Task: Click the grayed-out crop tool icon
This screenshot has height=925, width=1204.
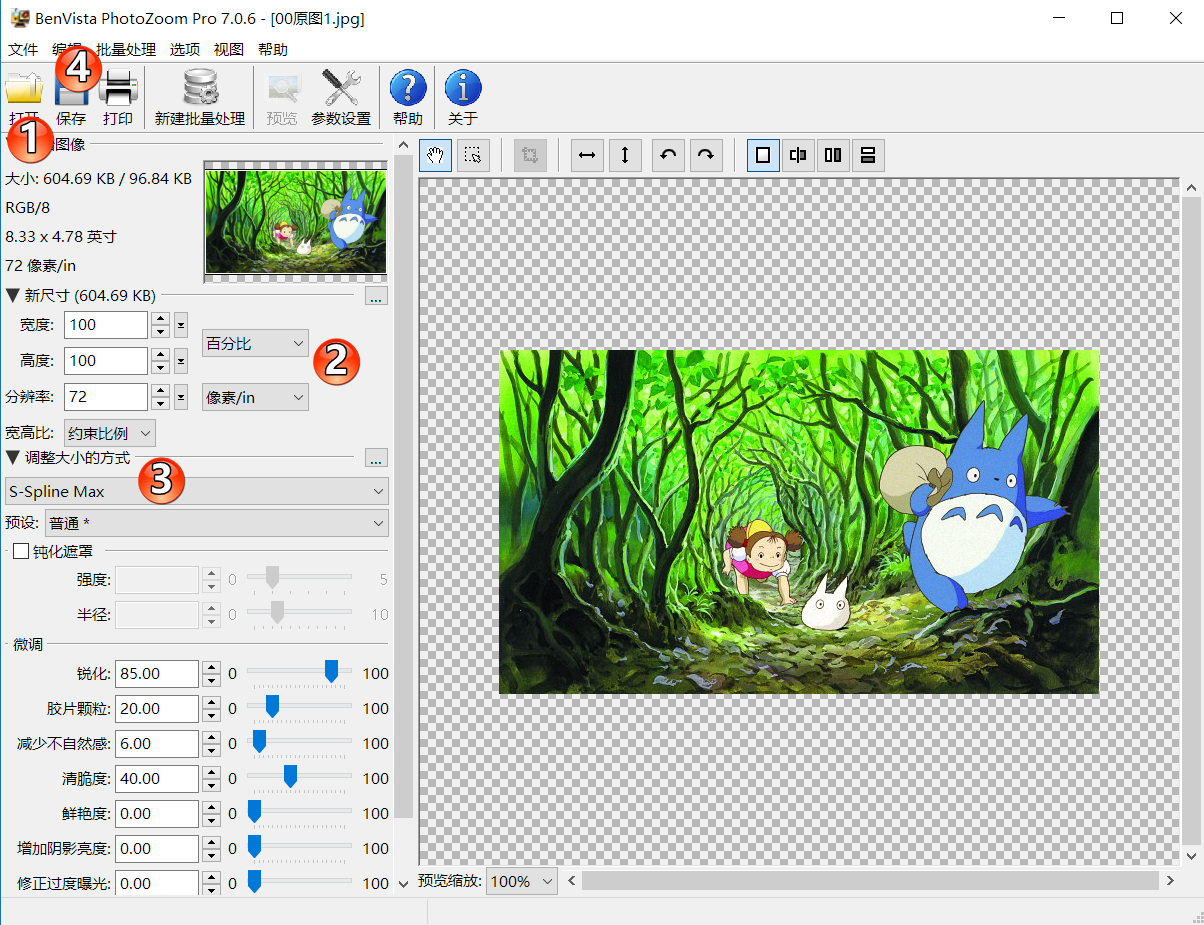Action: pos(530,155)
